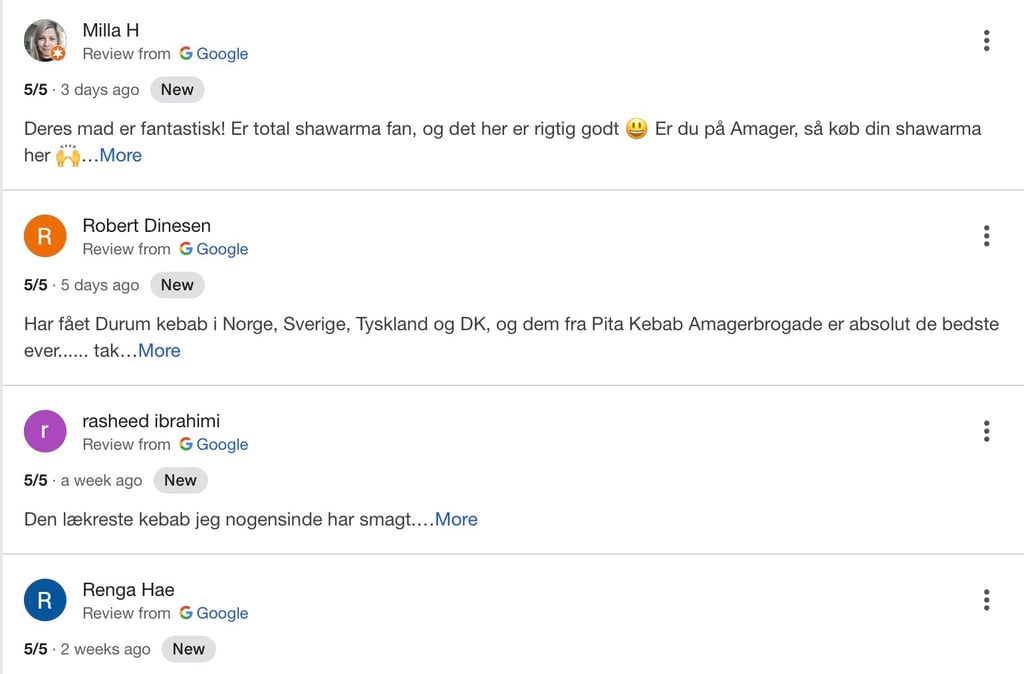Click Milla H's profile picture thumbnail
This screenshot has height=674, width=1024.
43,38
